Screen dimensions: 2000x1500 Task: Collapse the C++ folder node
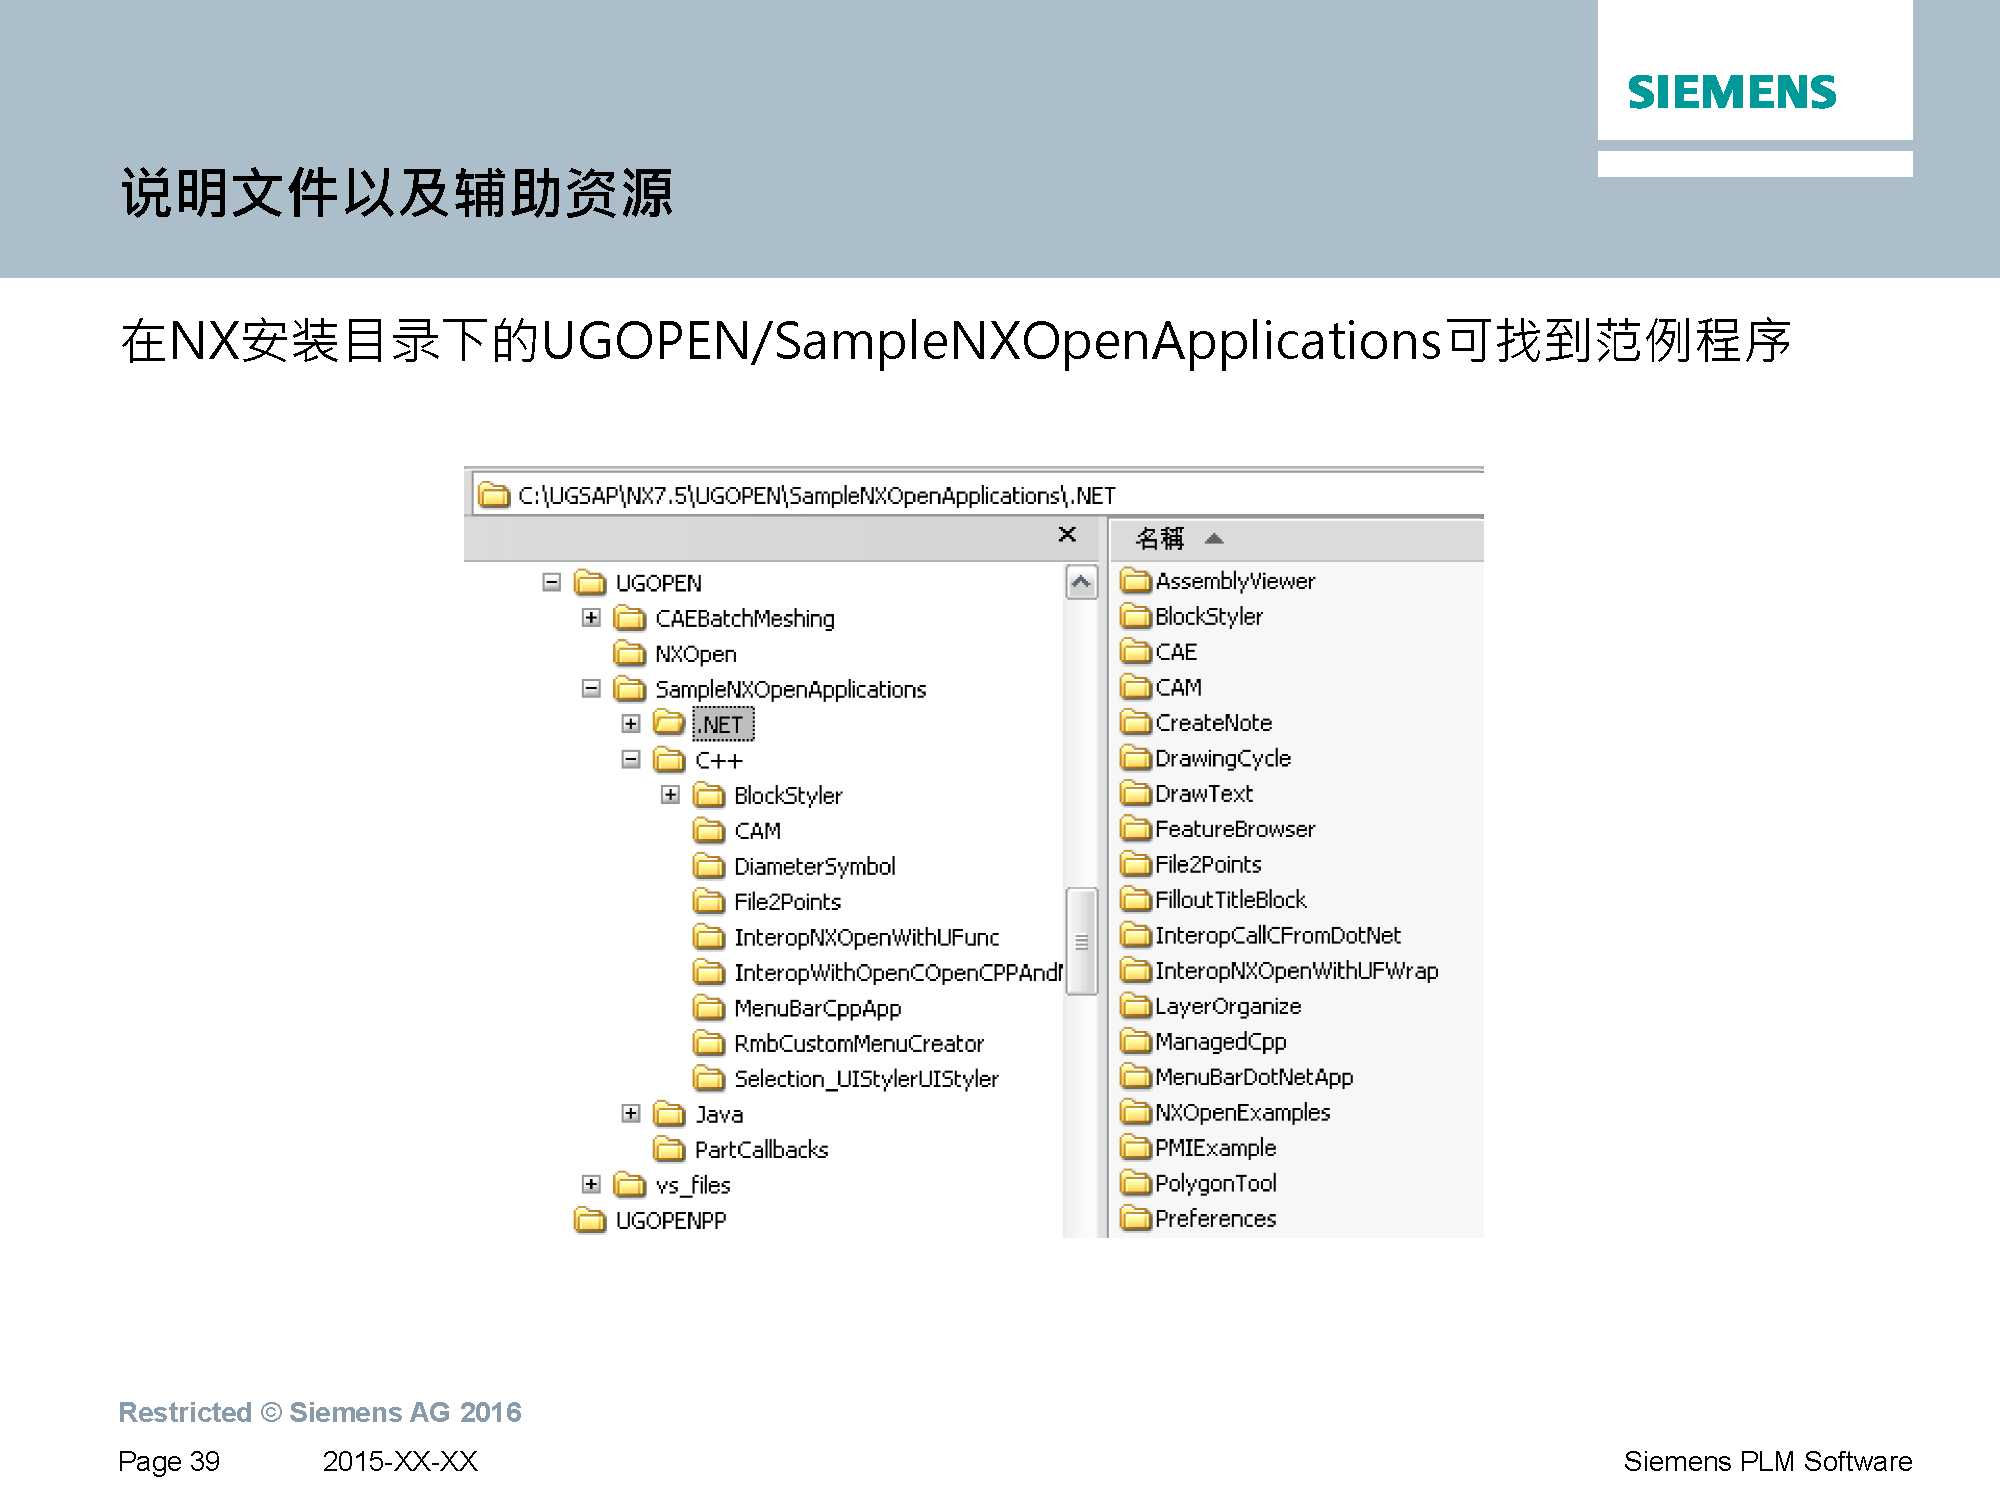point(631,760)
